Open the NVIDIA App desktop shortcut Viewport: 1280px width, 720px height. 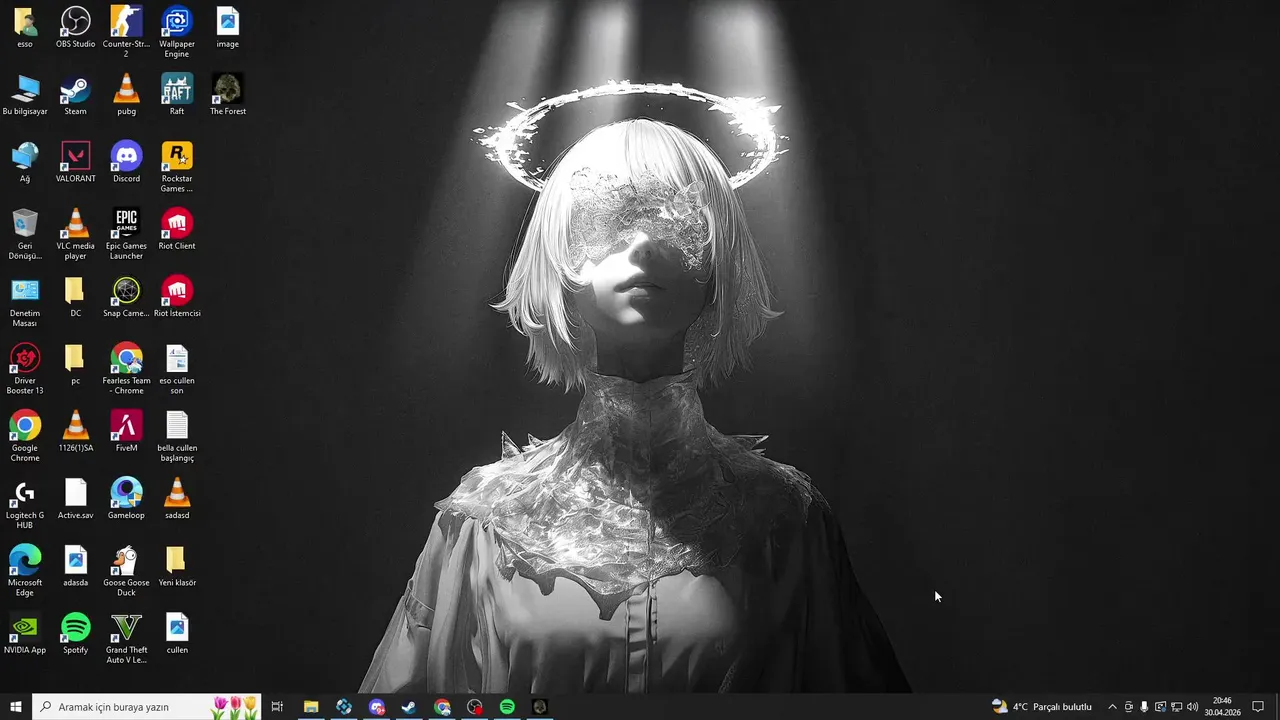pyautogui.click(x=25, y=631)
